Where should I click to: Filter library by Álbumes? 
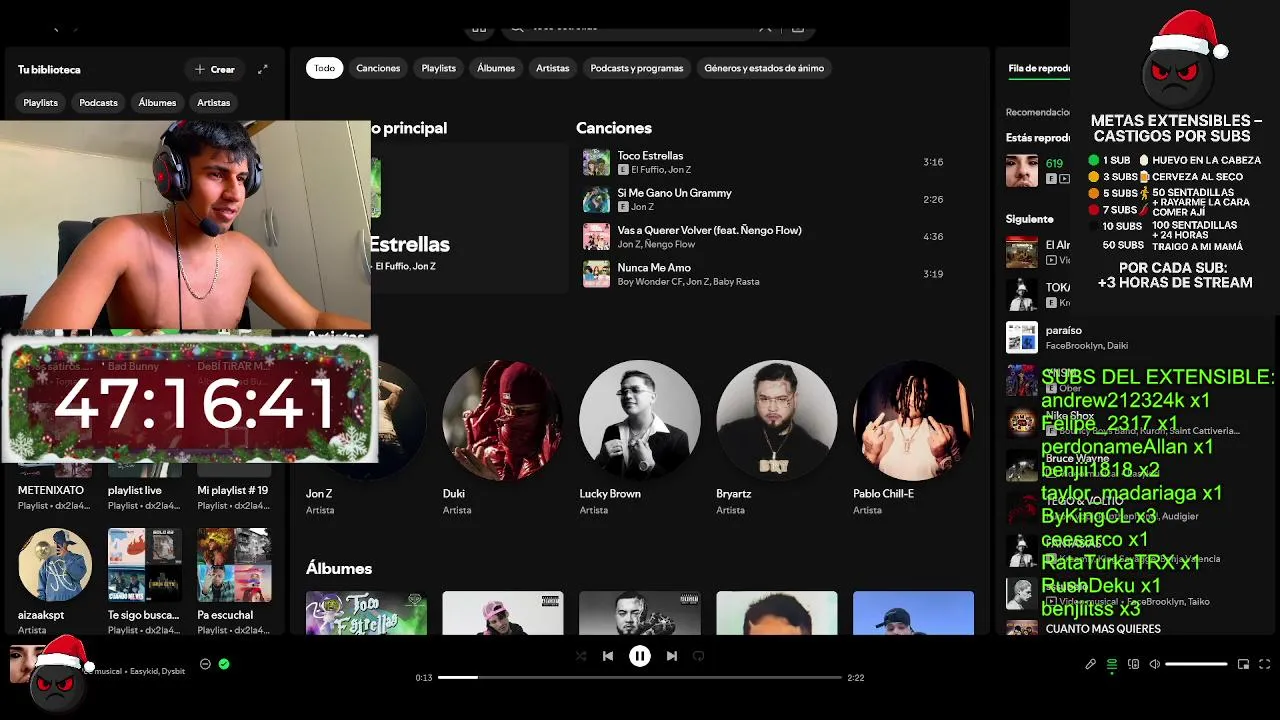coord(157,103)
